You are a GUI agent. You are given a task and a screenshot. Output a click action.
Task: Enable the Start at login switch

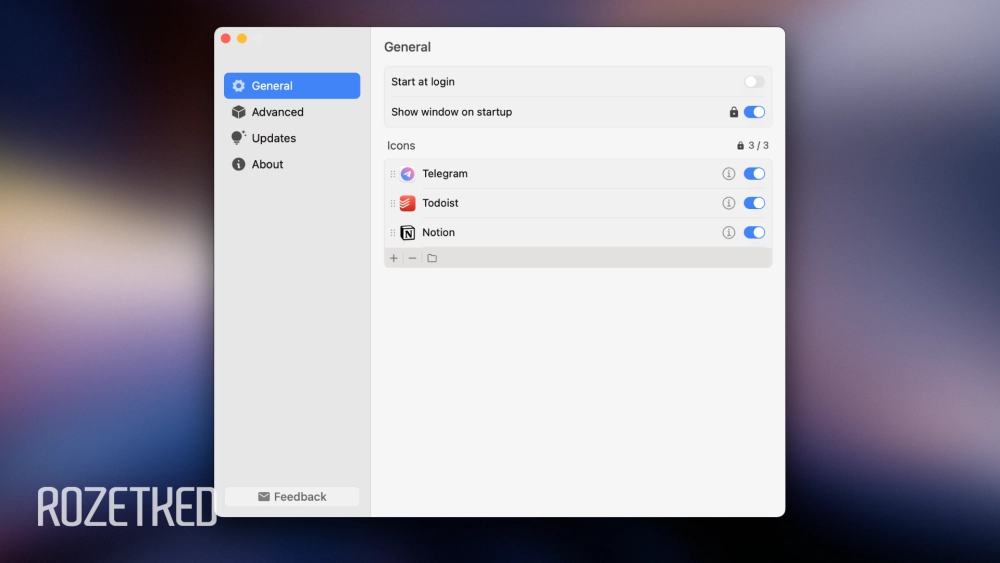point(754,82)
